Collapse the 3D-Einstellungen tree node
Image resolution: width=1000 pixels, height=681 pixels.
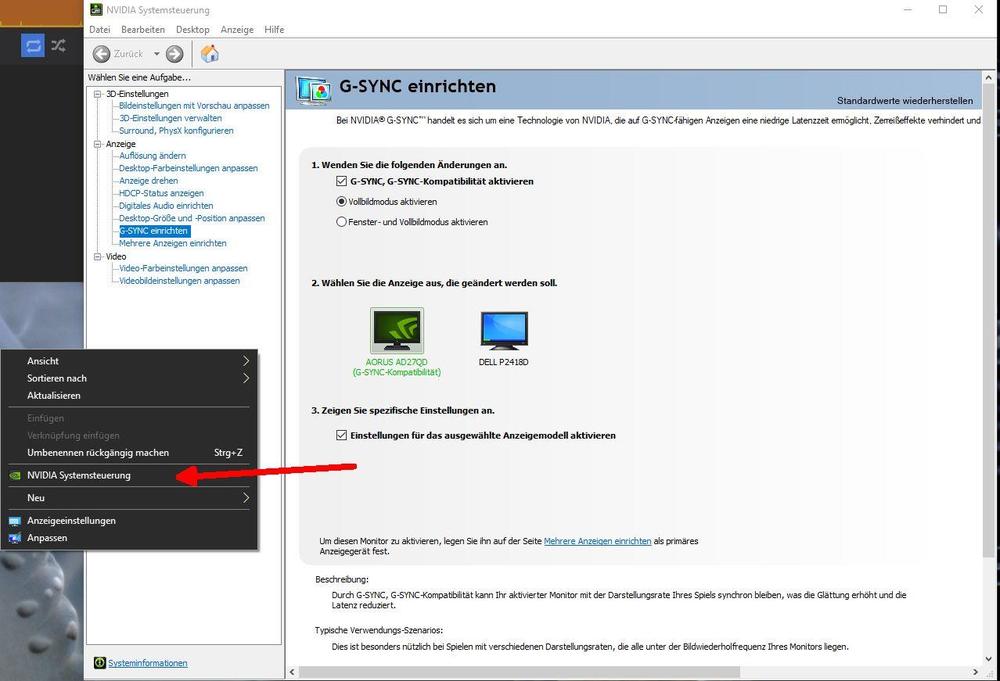tap(98, 94)
